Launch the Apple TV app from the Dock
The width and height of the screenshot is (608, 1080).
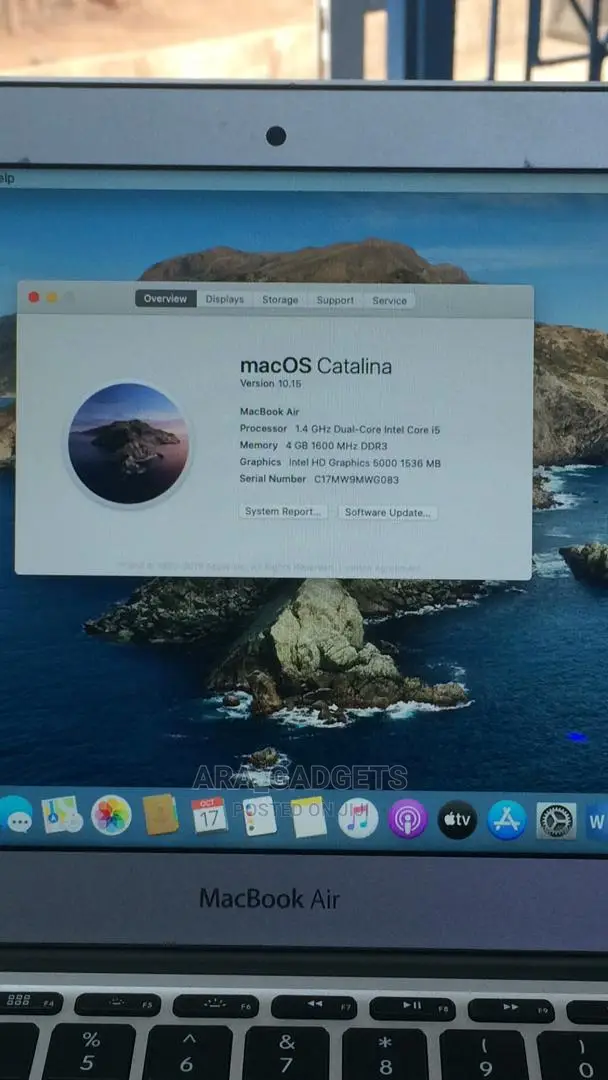[x=457, y=820]
